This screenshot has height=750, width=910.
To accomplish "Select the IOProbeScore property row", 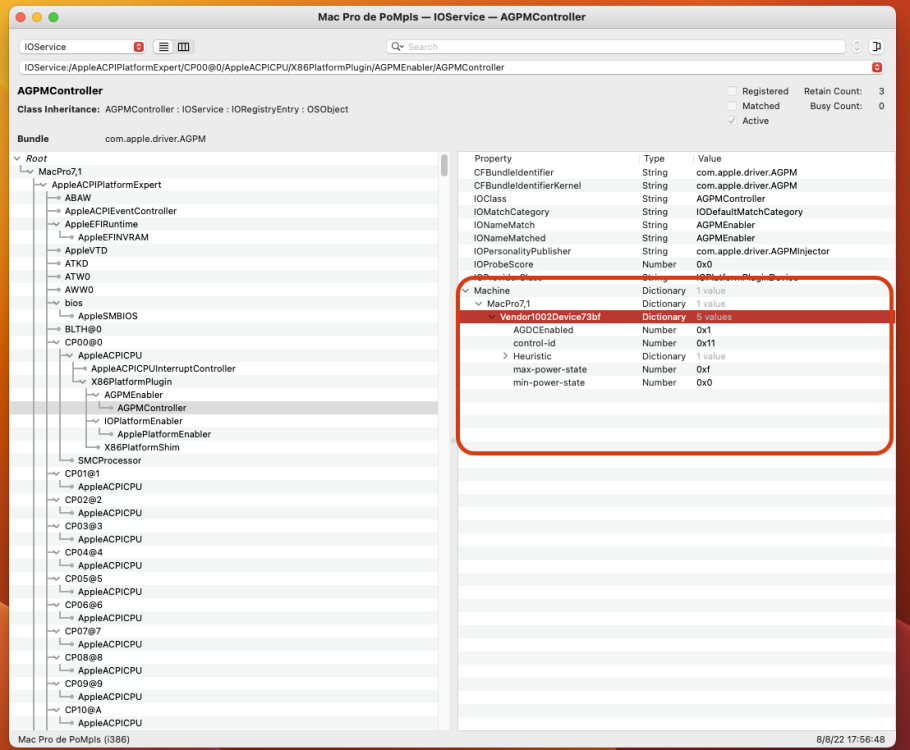I will [x=676, y=264].
